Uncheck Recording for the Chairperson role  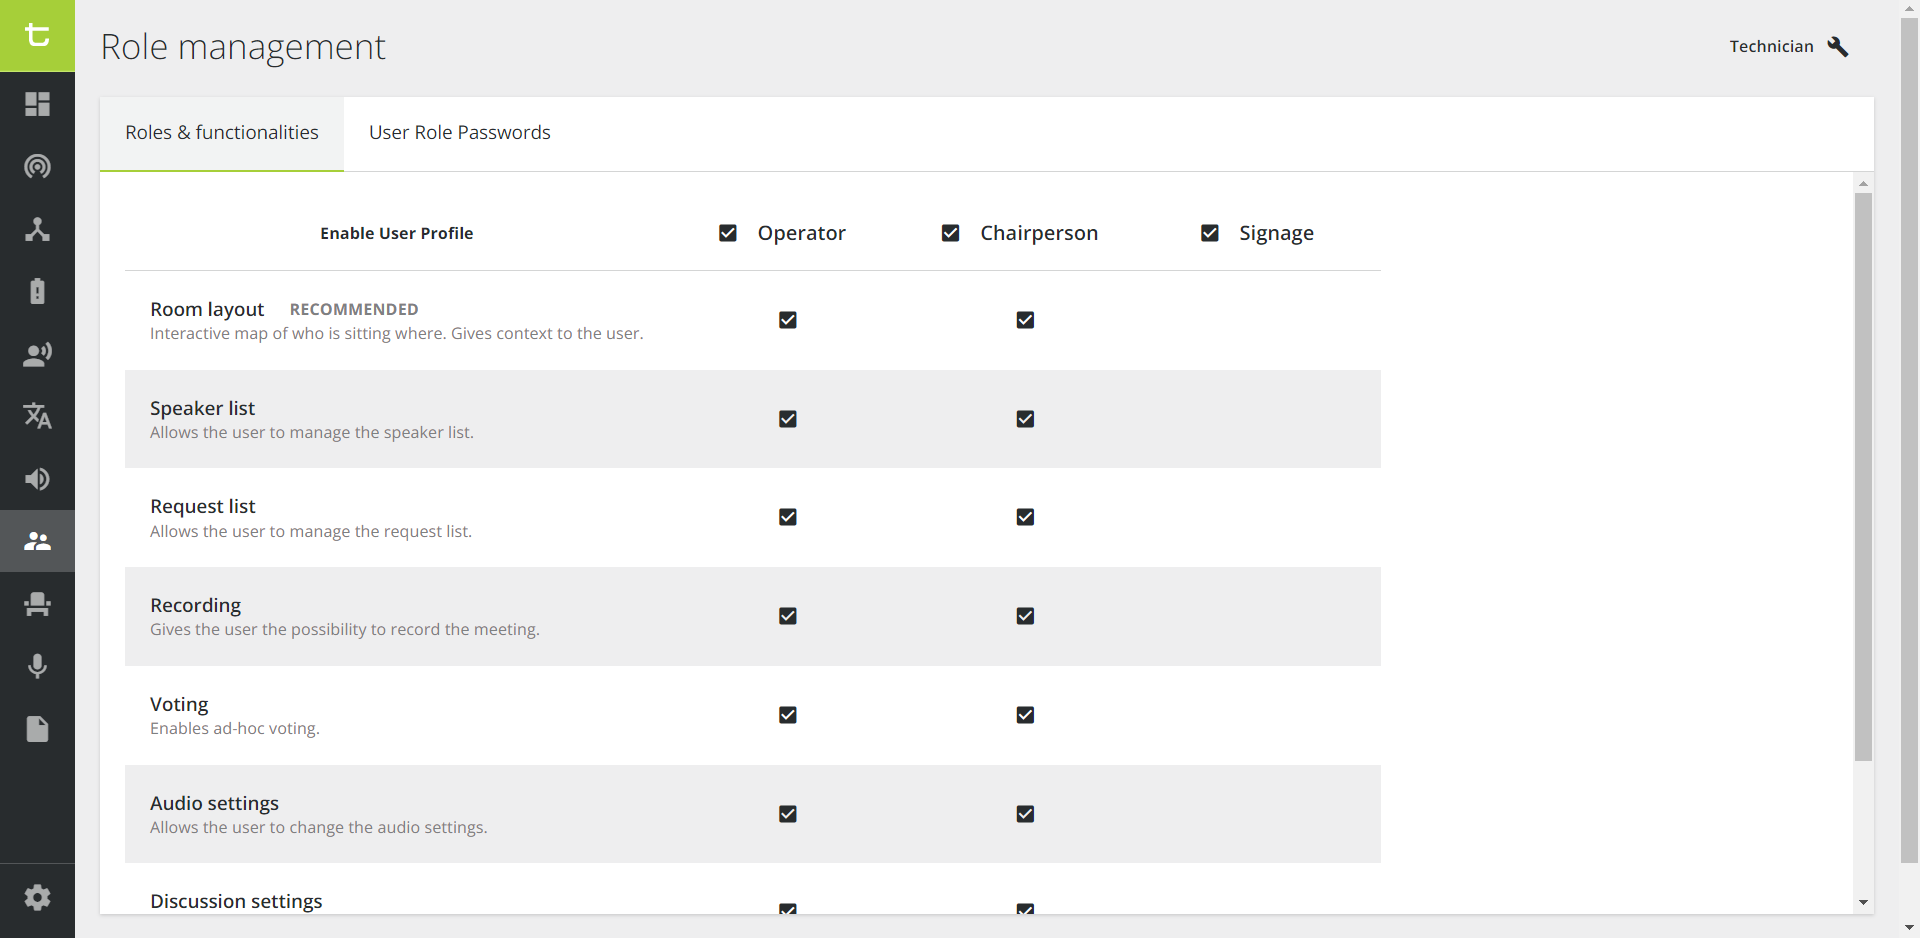pyautogui.click(x=1025, y=616)
